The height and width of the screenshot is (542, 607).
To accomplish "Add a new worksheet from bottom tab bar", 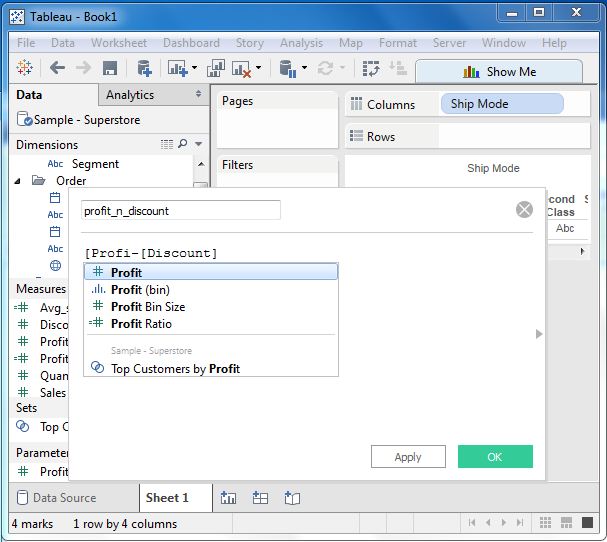I will coord(228,497).
